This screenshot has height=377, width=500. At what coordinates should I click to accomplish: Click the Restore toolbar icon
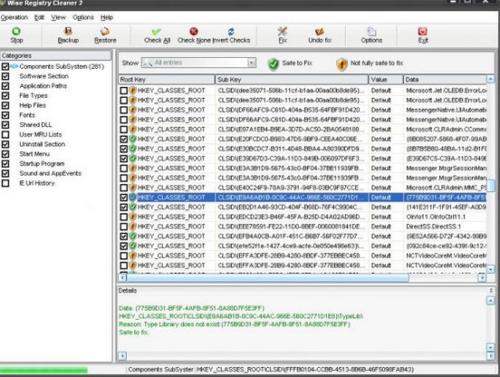coord(105,31)
